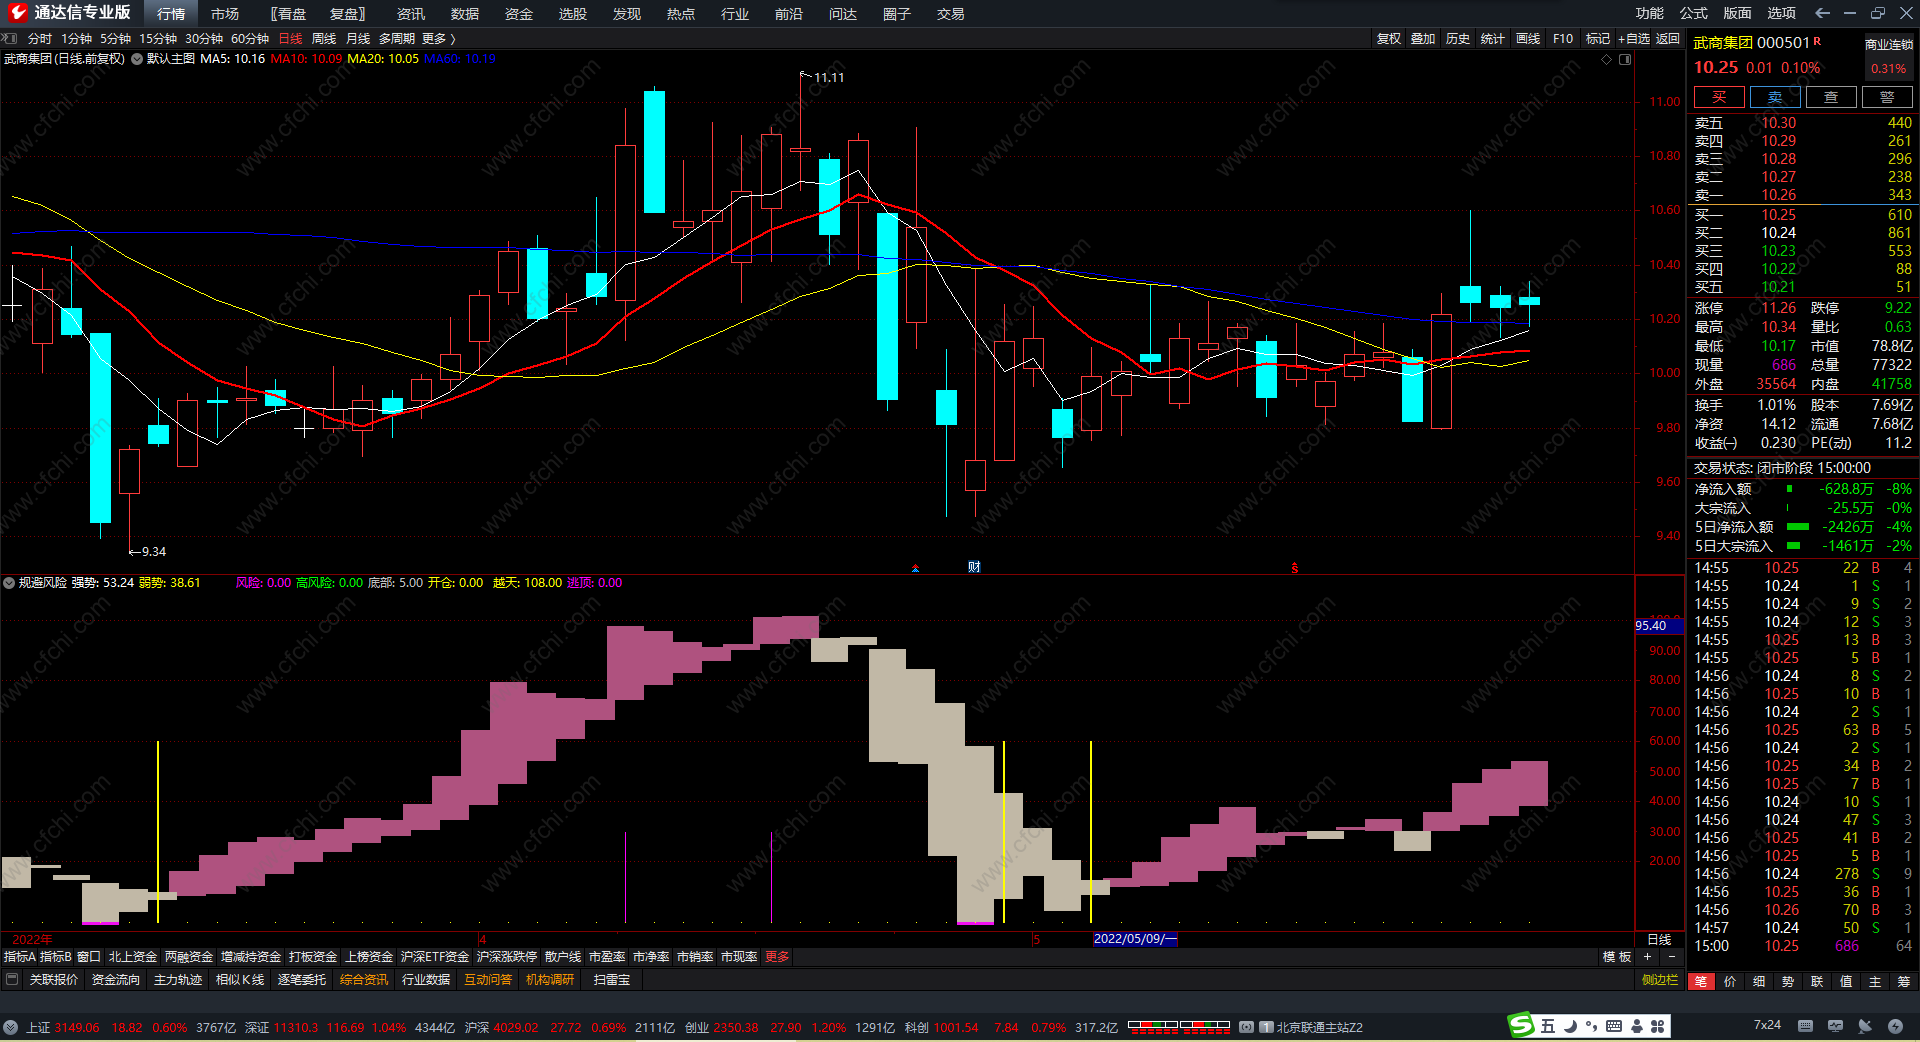Open the 扫雷宝 tab

pos(612,980)
